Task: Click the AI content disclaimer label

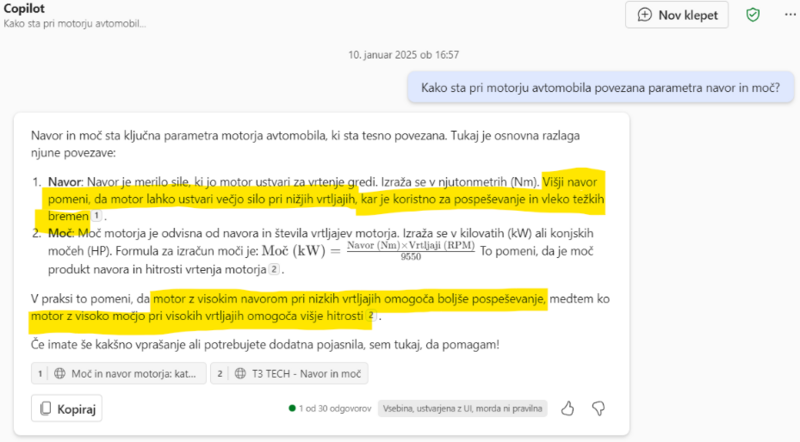Action: (x=462, y=408)
